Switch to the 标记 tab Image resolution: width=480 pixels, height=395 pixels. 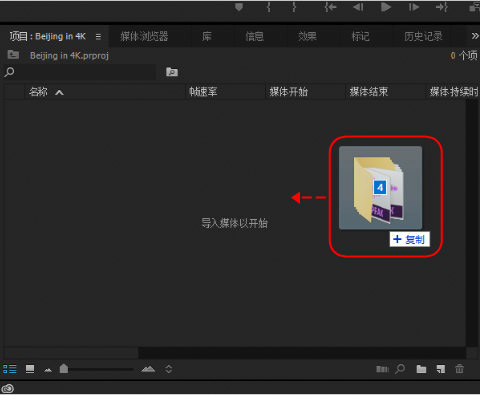tap(360, 36)
